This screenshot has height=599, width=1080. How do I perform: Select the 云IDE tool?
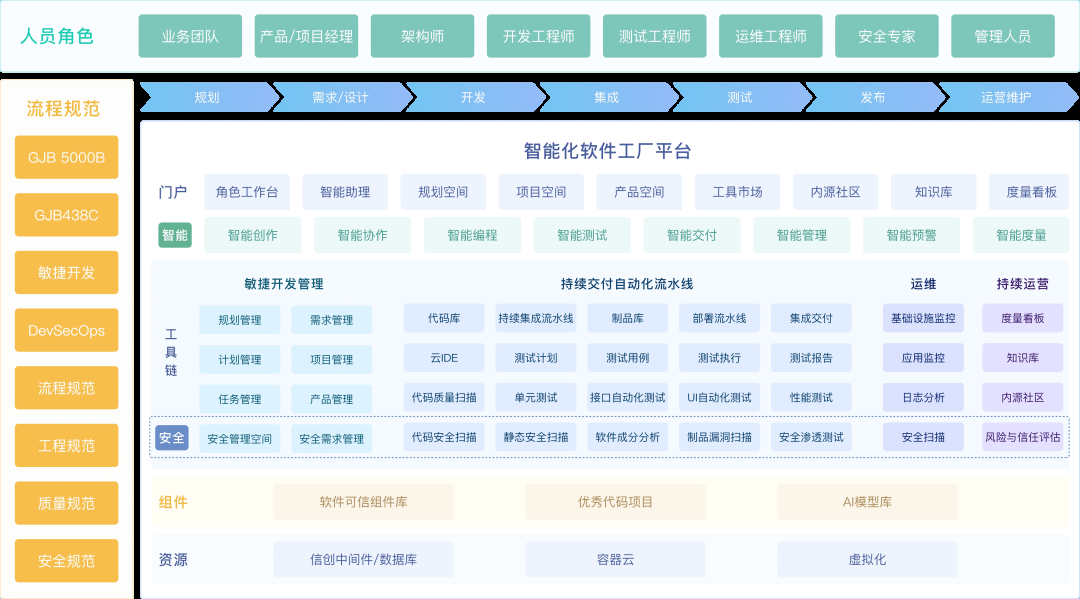coord(443,357)
